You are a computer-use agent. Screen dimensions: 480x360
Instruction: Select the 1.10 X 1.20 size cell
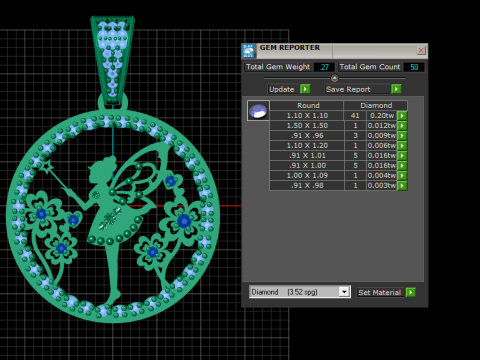click(307, 146)
